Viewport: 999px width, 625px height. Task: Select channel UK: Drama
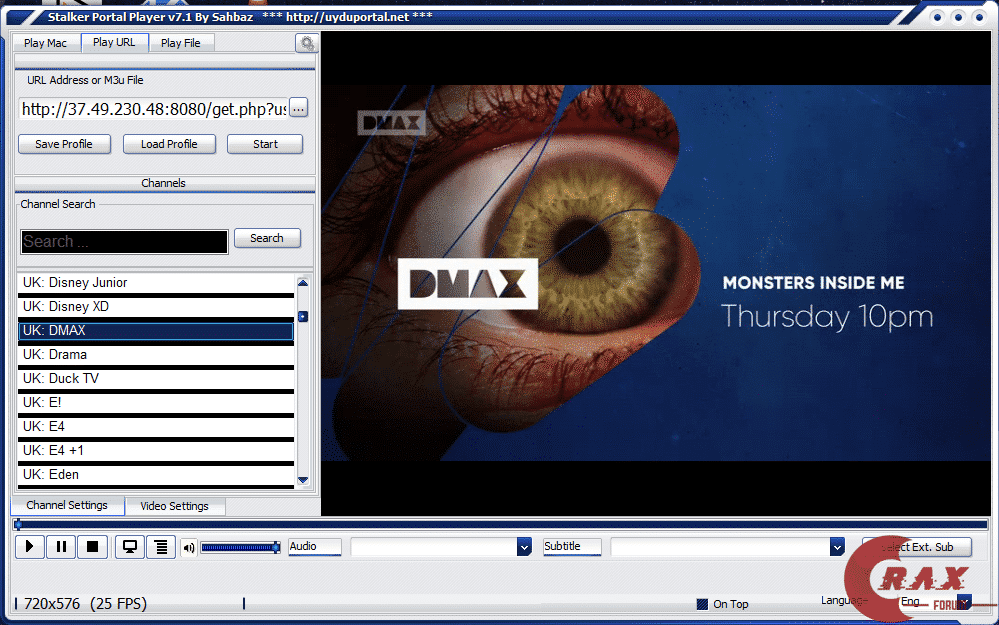pyautogui.click(x=156, y=355)
